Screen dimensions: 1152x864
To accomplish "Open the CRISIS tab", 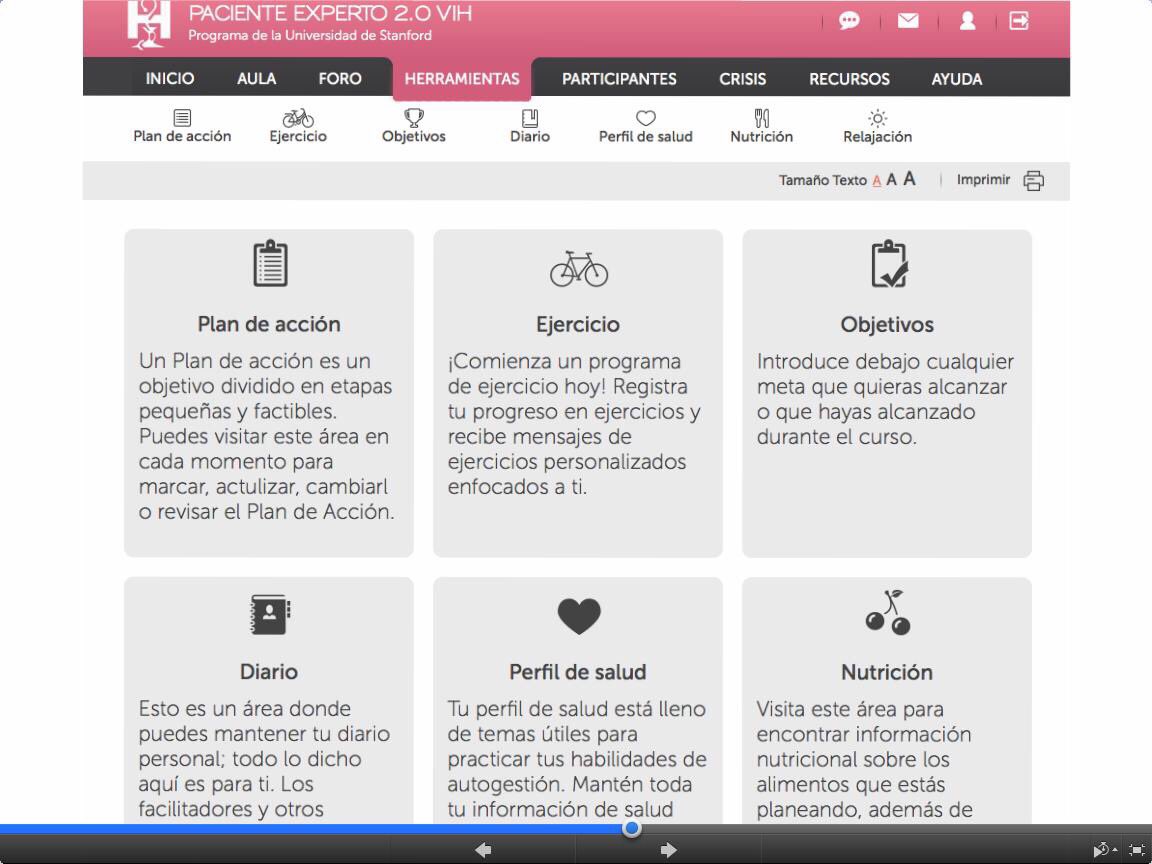I will coord(743,79).
